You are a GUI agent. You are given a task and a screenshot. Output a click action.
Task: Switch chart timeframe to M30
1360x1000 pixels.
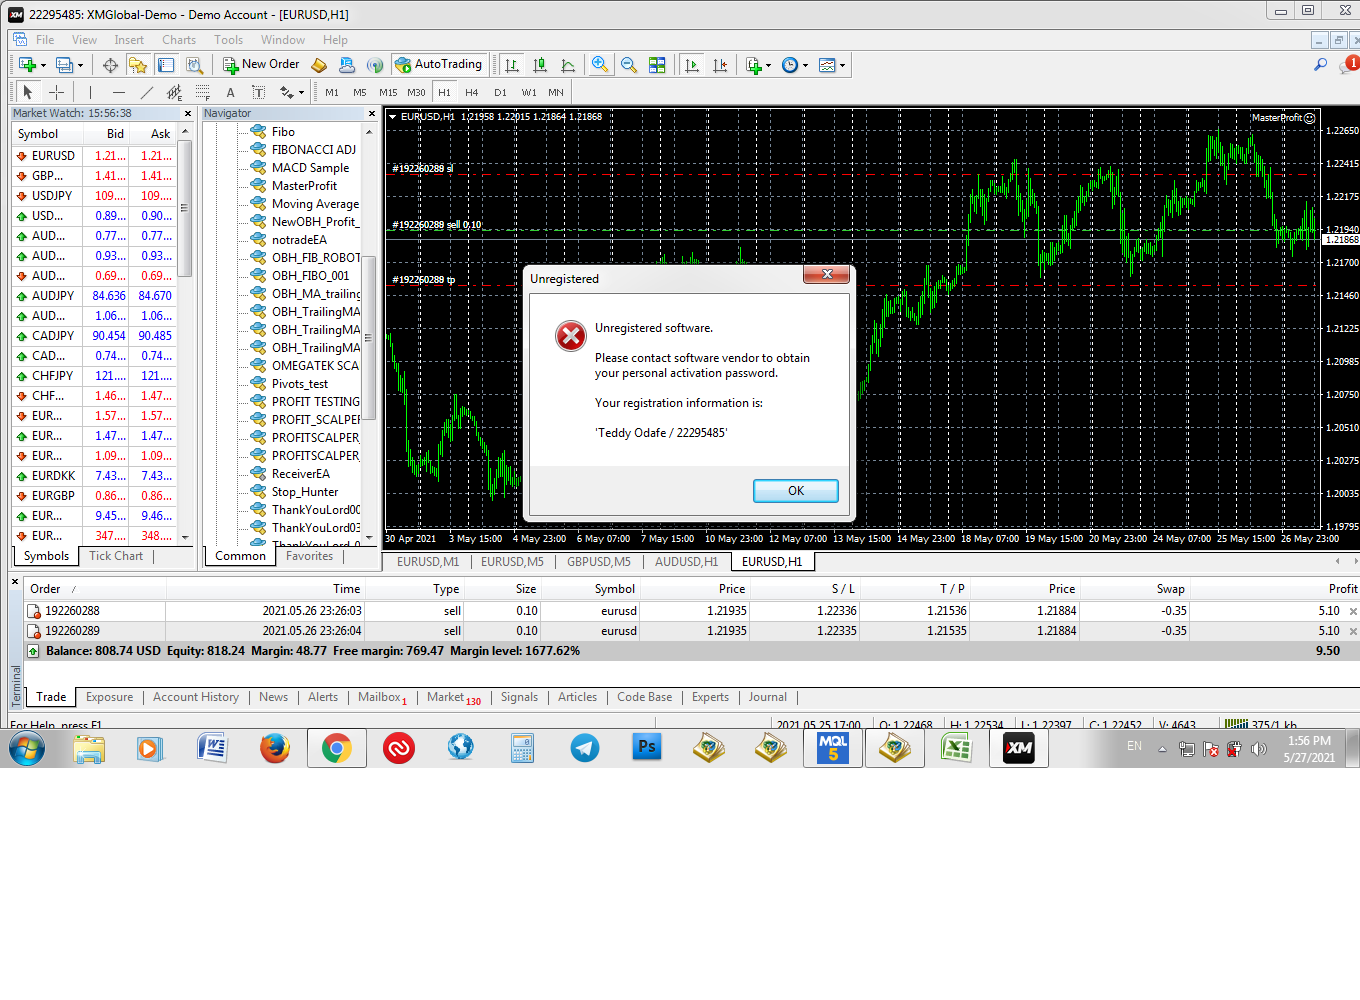(x=416, y=92)
